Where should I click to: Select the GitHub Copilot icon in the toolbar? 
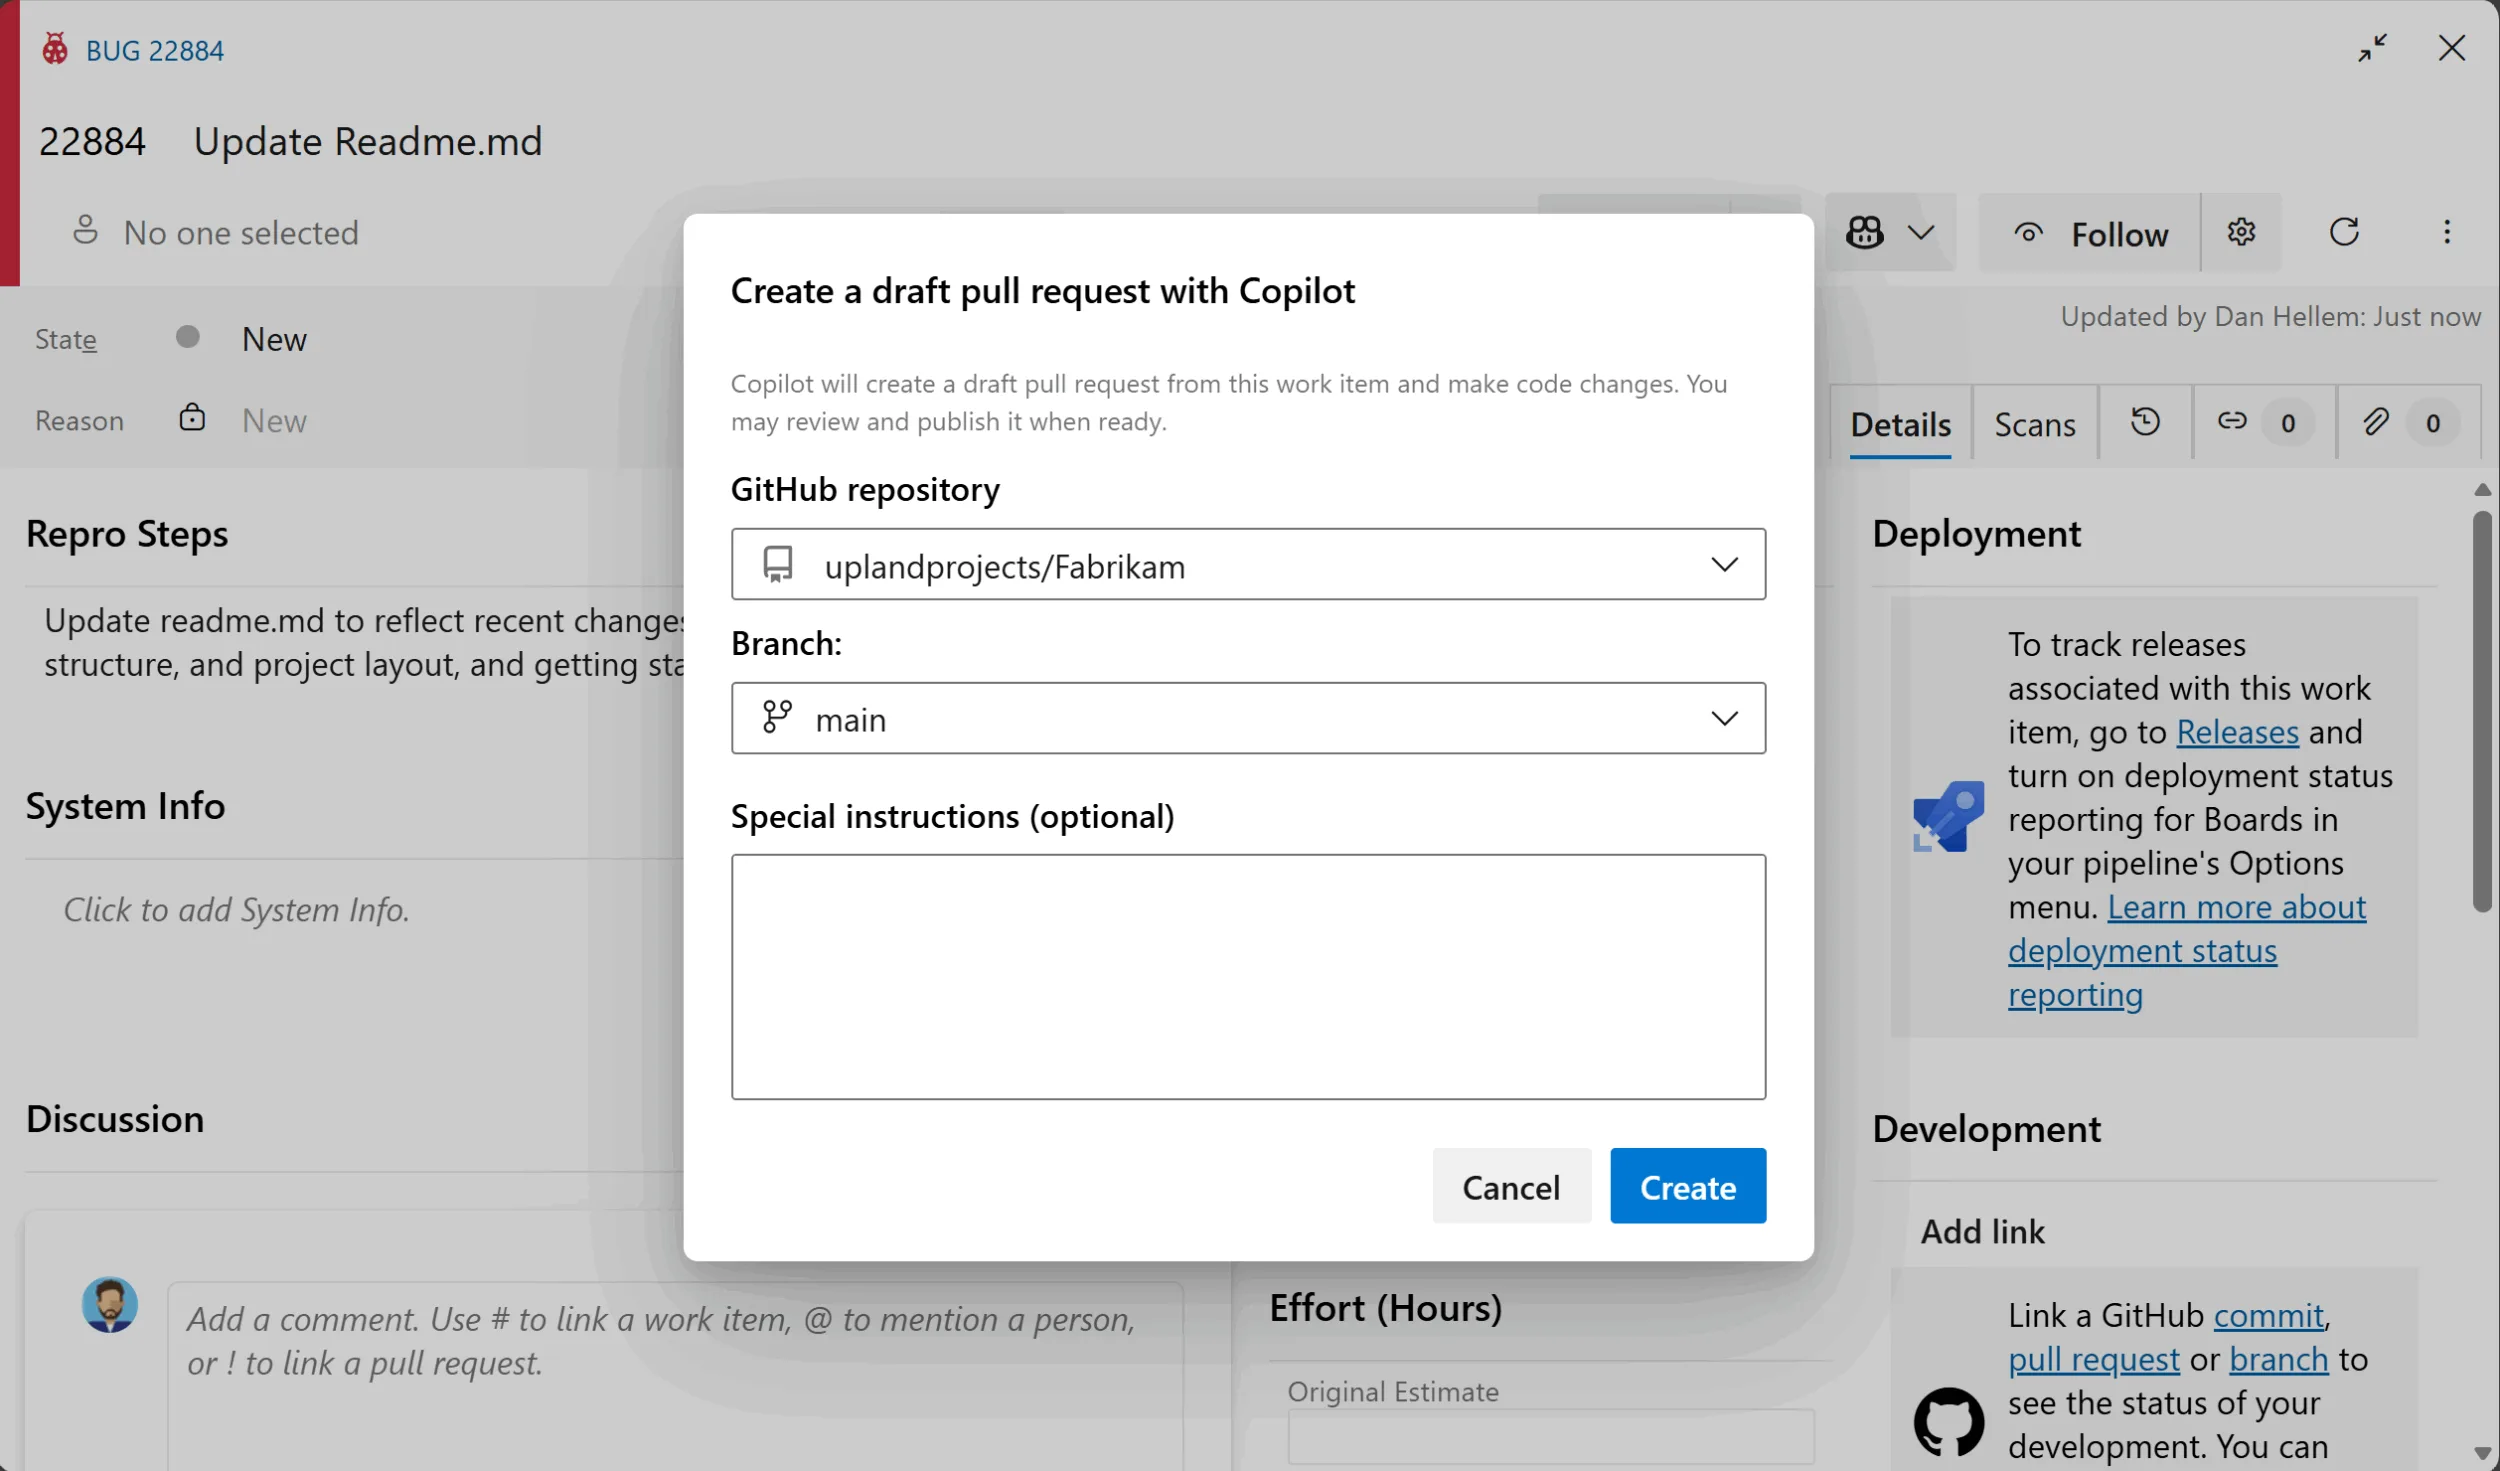1866,232
